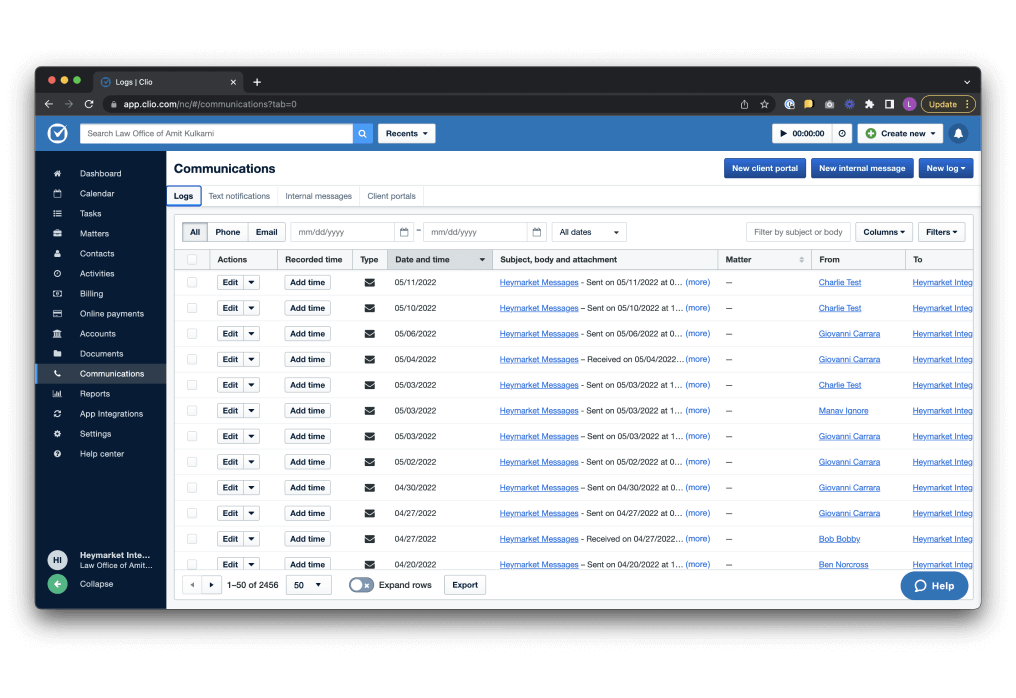Click the green Collapse arrow icon
The image size is (1016, 698).
point(57,584)
